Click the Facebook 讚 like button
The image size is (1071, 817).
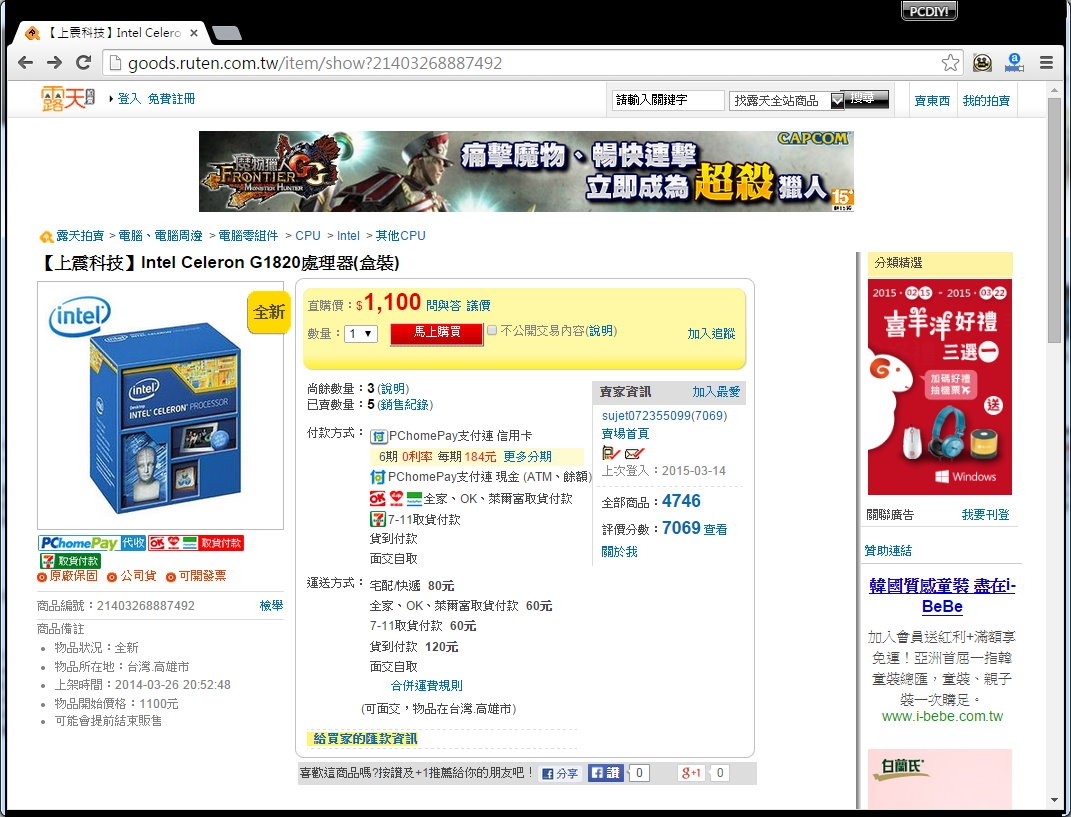[606, 773]
